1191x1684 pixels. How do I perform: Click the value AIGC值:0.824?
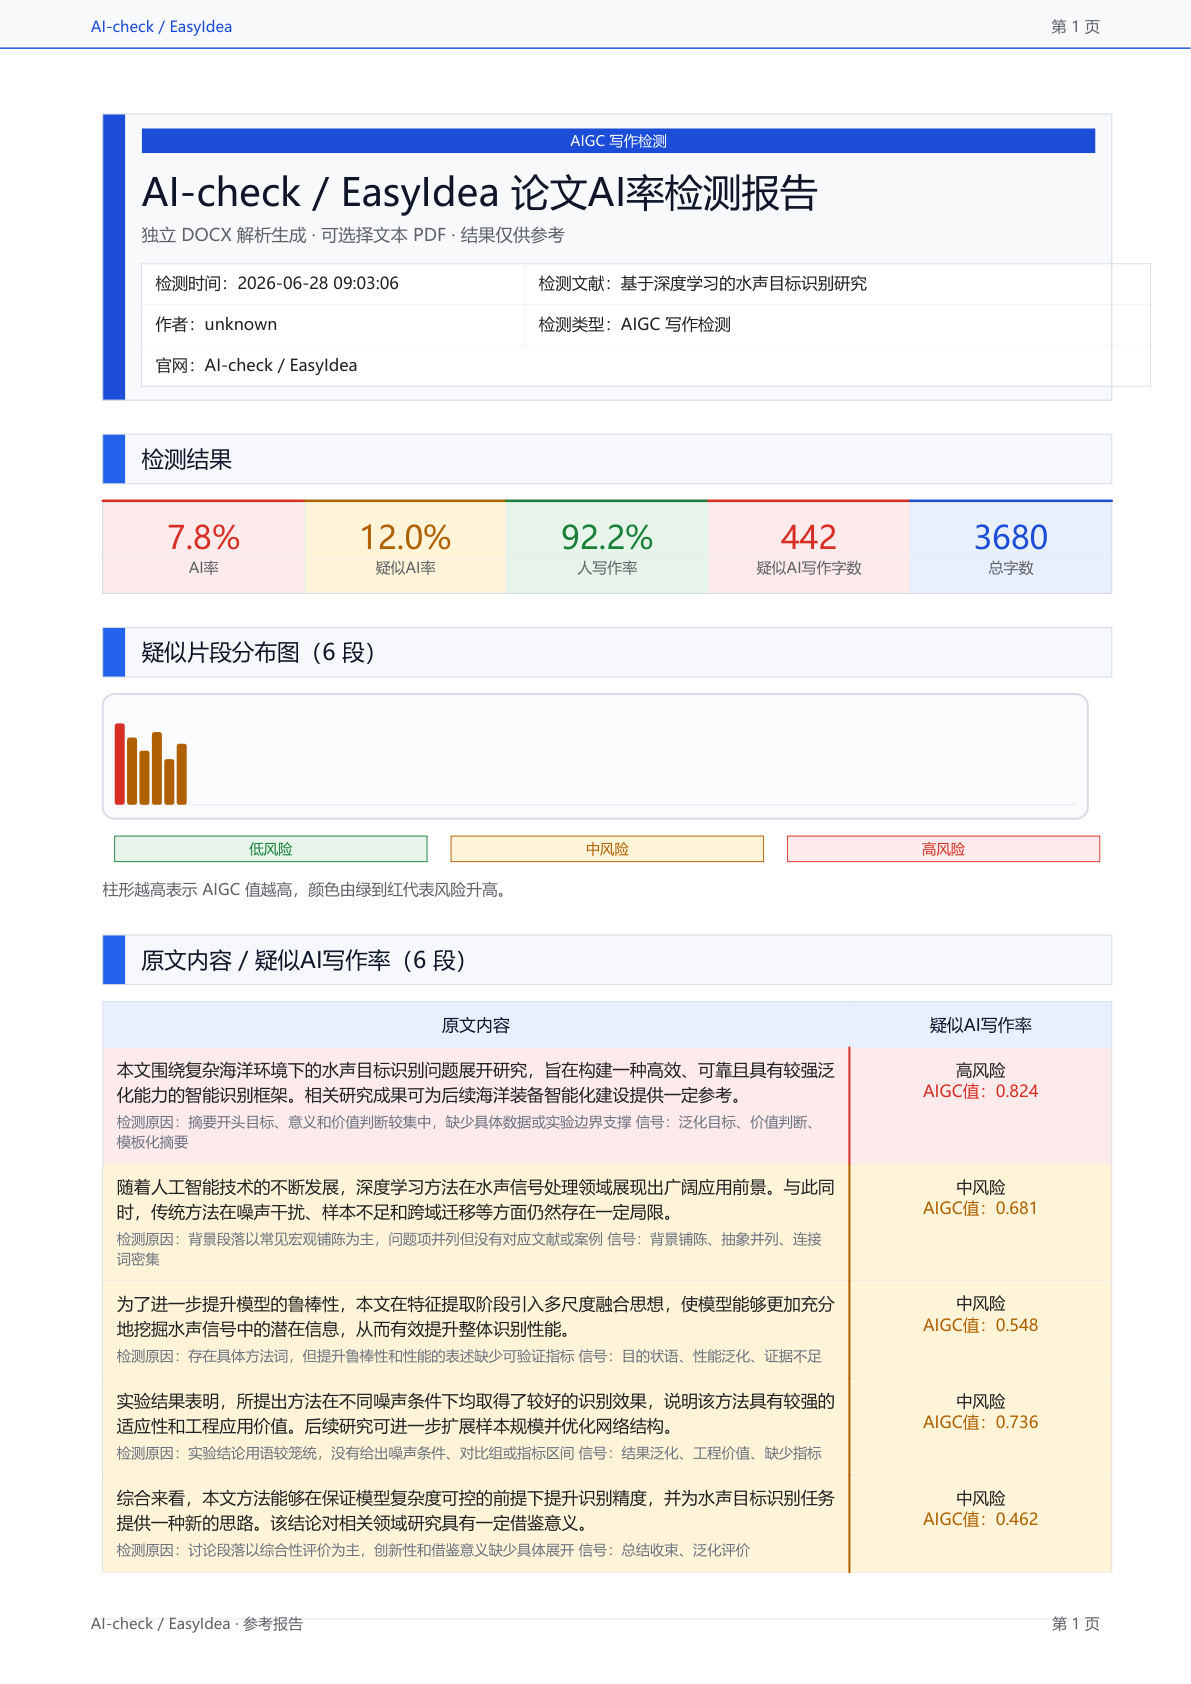981,1092
